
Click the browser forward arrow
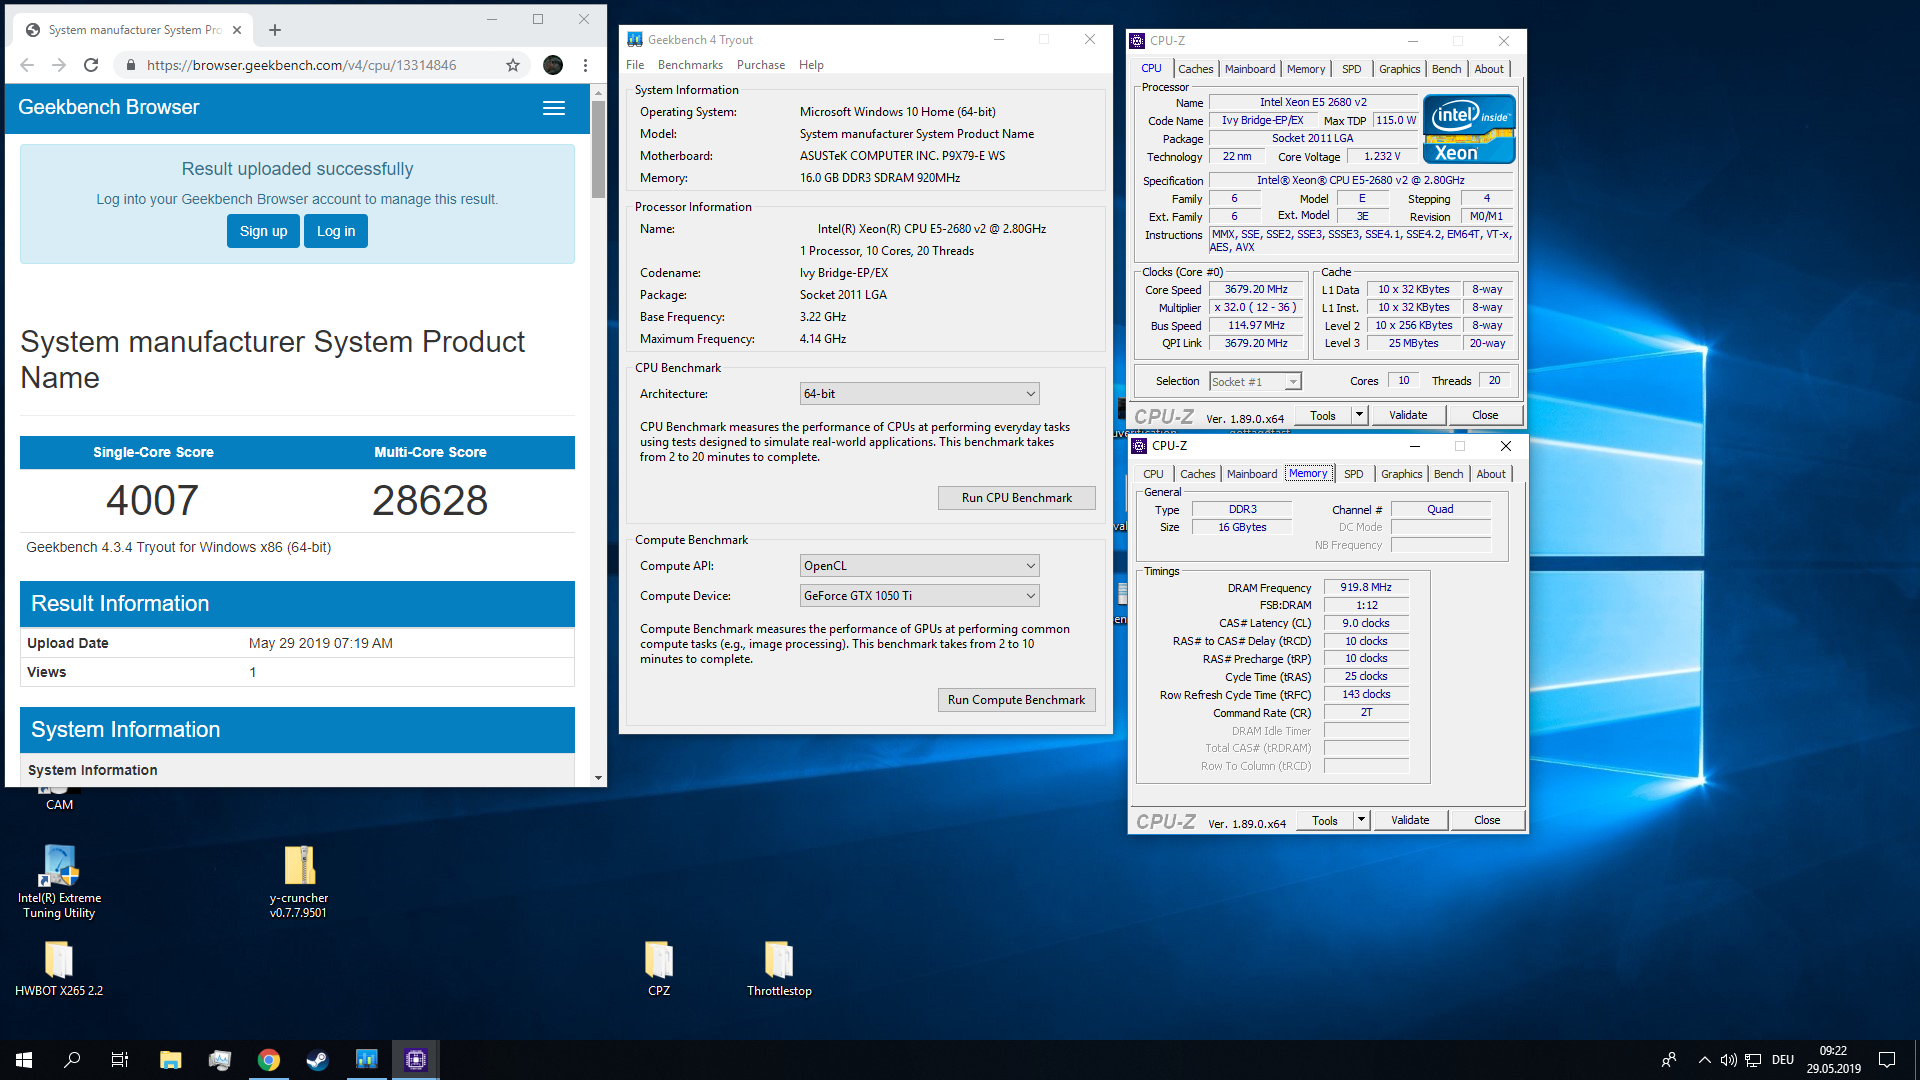59,65
